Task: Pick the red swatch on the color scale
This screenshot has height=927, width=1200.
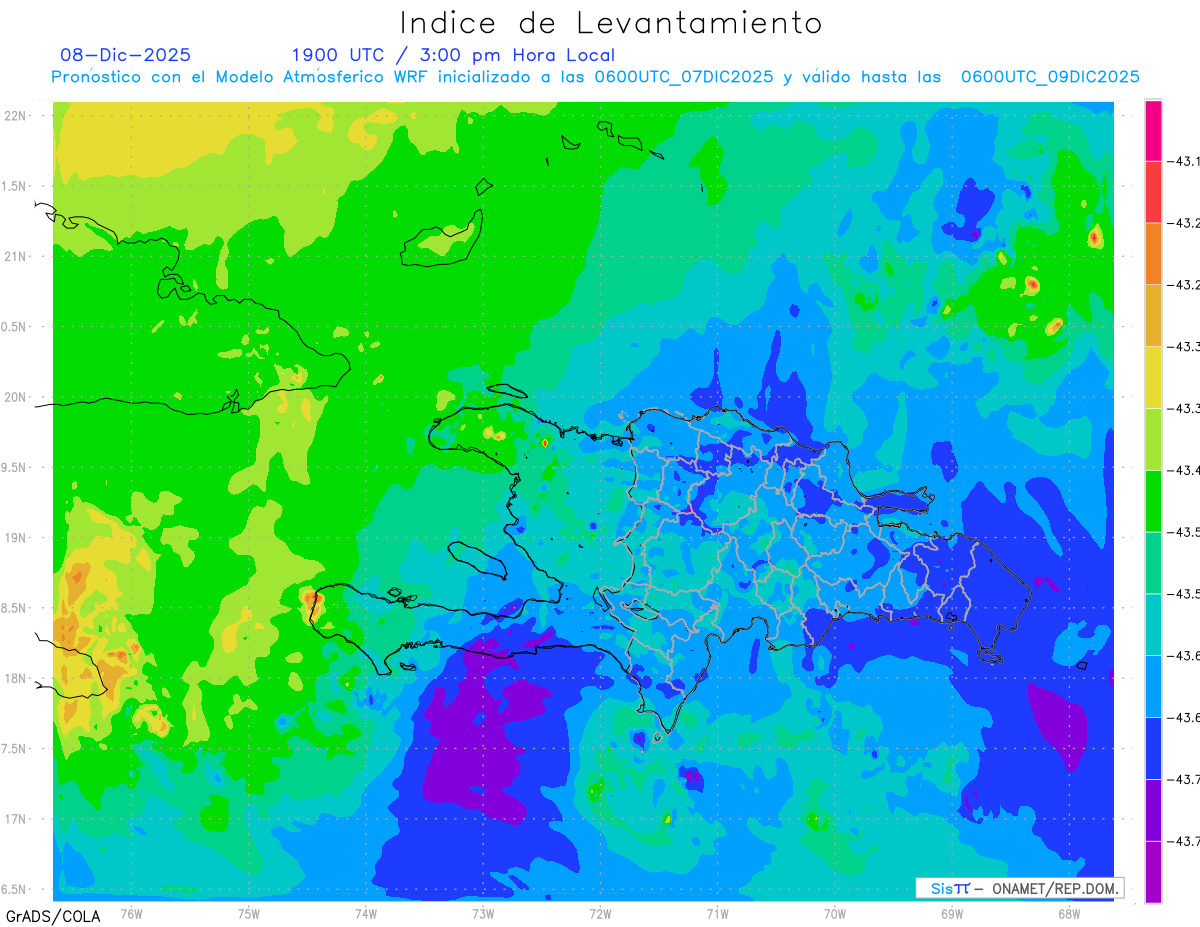Action: tap(1153, 191)
